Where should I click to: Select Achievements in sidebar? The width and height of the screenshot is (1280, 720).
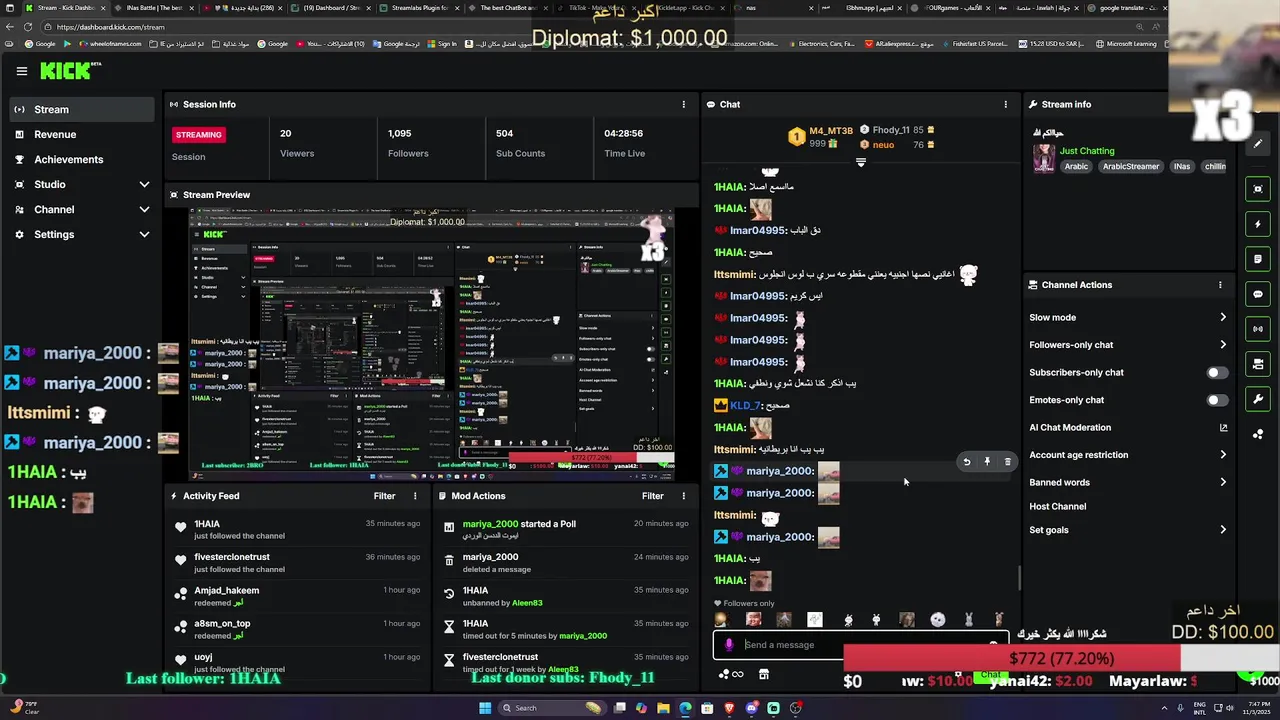tap(82, 159)
